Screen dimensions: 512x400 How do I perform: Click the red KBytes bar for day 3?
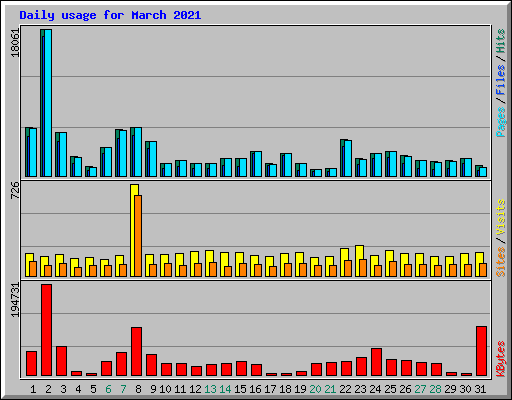click(x=61, y=361)
